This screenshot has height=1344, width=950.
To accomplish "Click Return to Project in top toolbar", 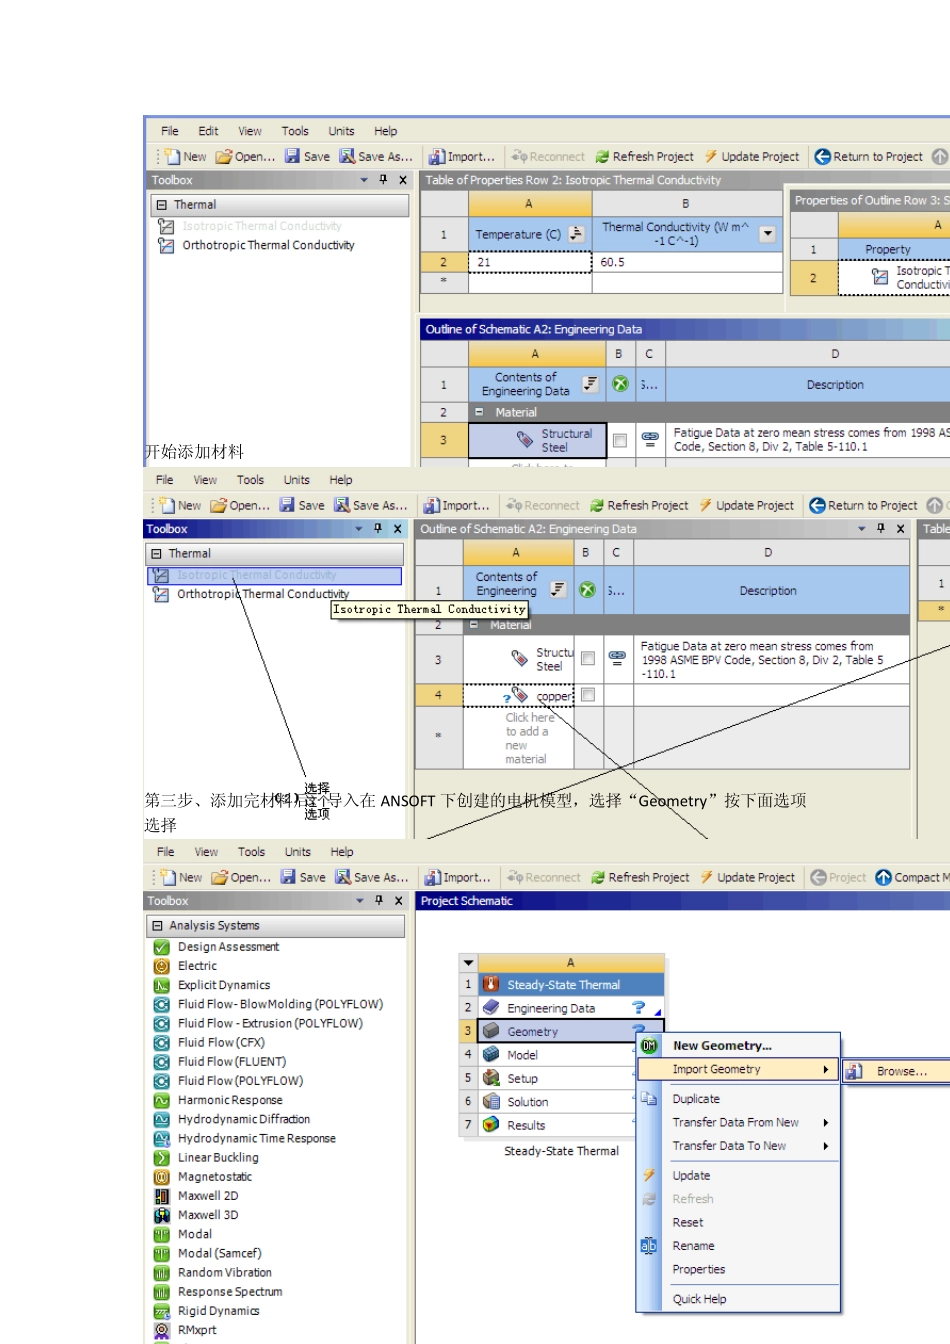I will click(x=868, y=157).
